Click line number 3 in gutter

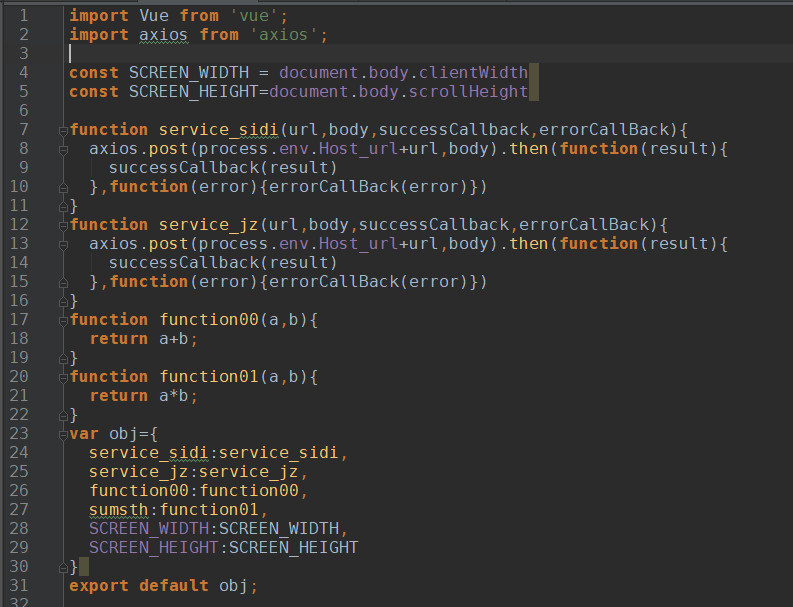point(24,54)
